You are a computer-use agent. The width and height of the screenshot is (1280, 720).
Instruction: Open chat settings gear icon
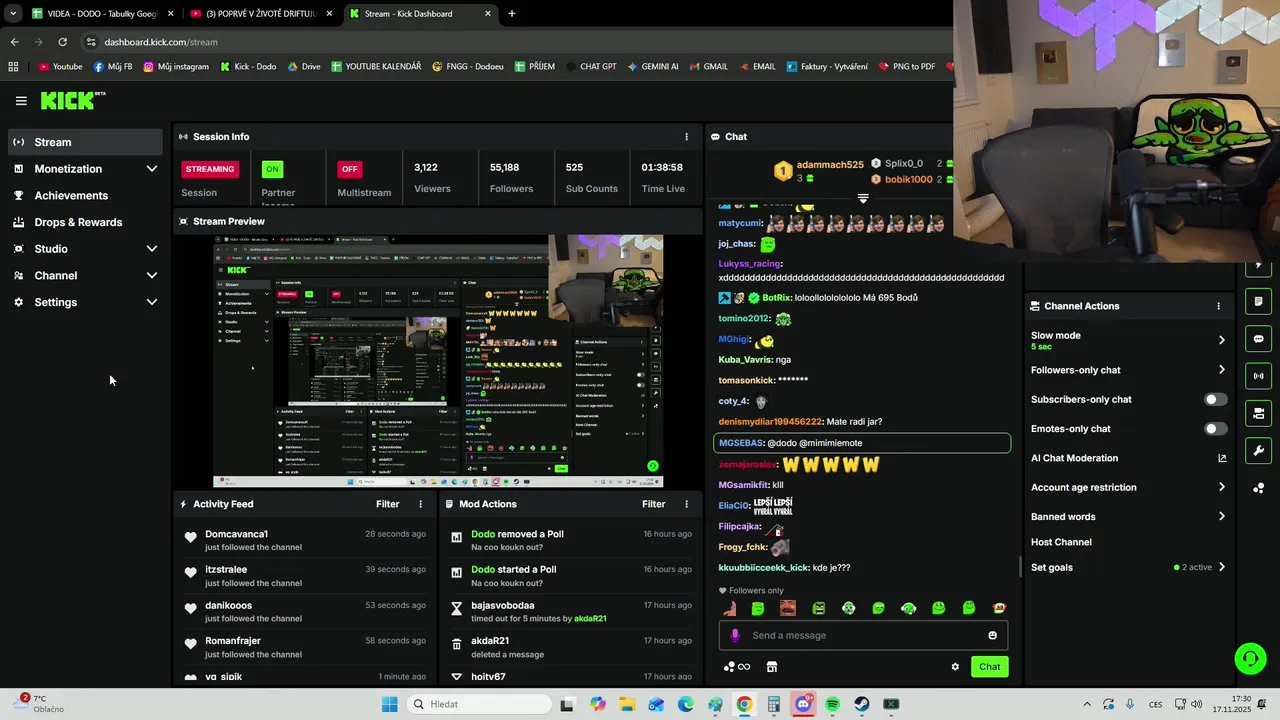coord(955,667)
